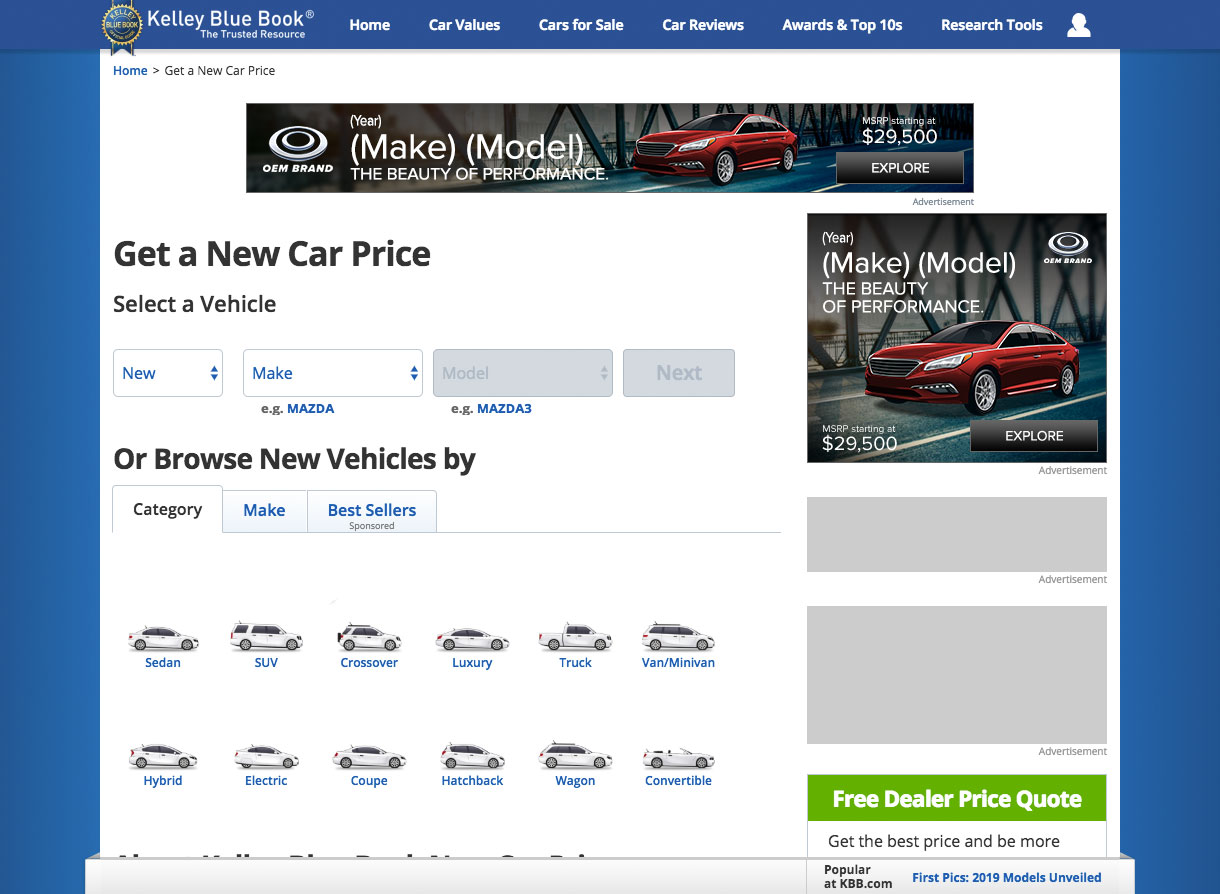Click the Electric category text link

pos(266,781)
